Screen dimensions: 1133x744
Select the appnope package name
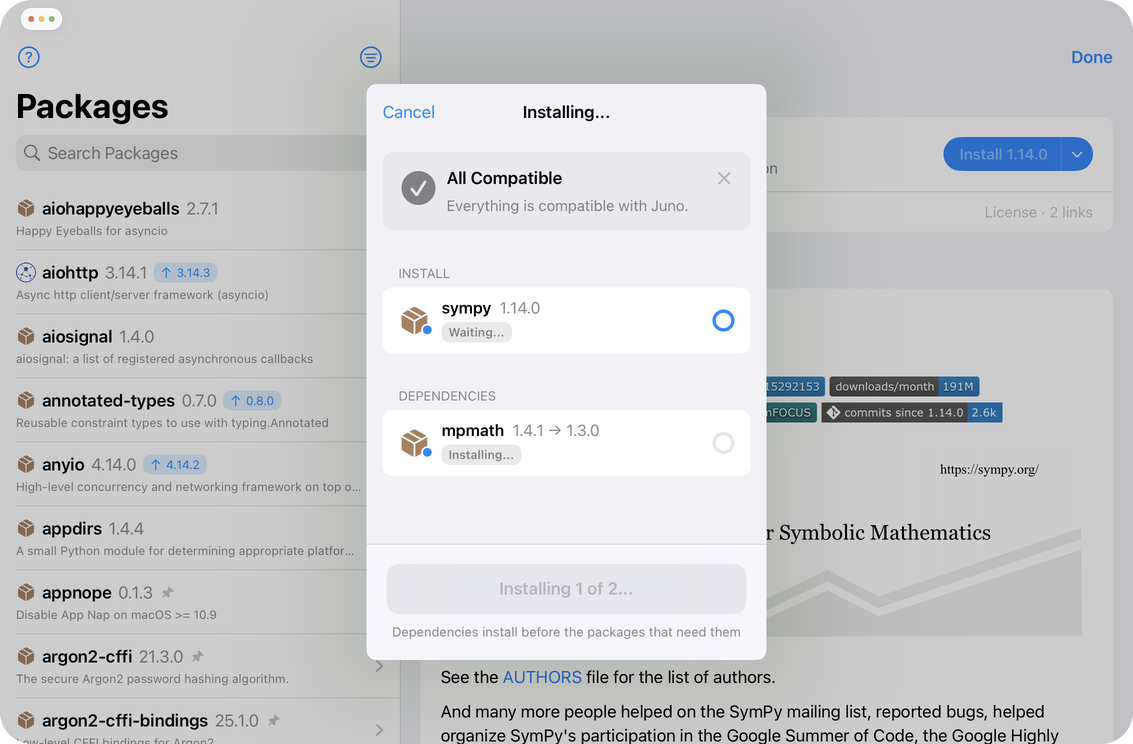pos(77,592)
